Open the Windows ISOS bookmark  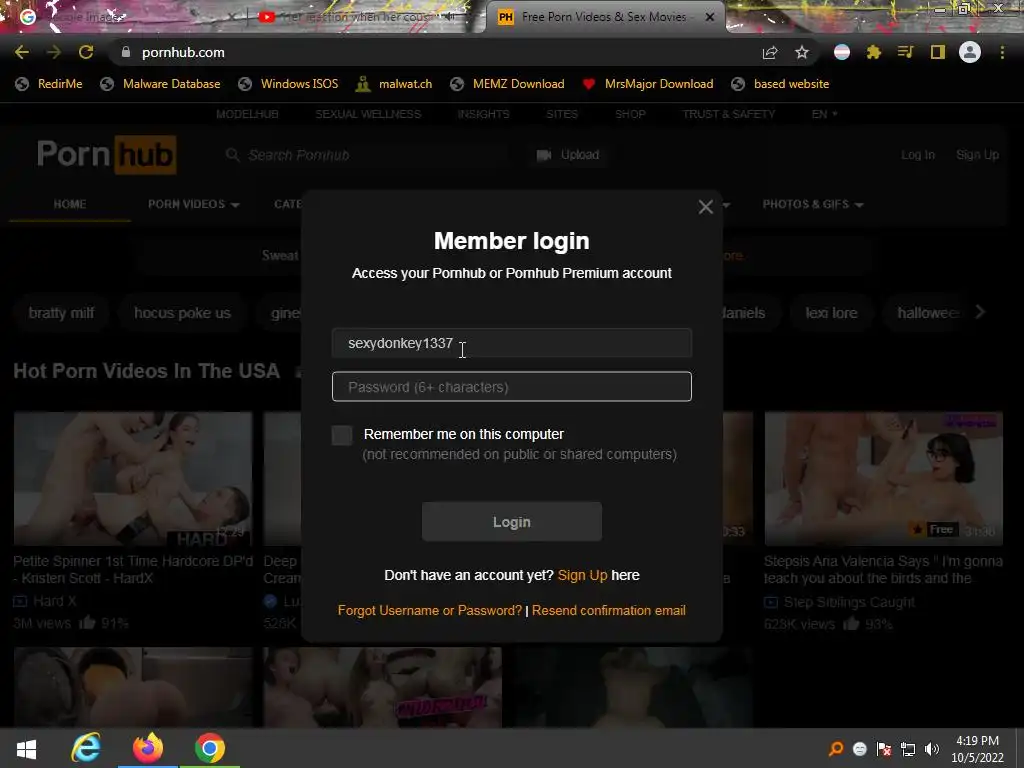pos(288,84)
